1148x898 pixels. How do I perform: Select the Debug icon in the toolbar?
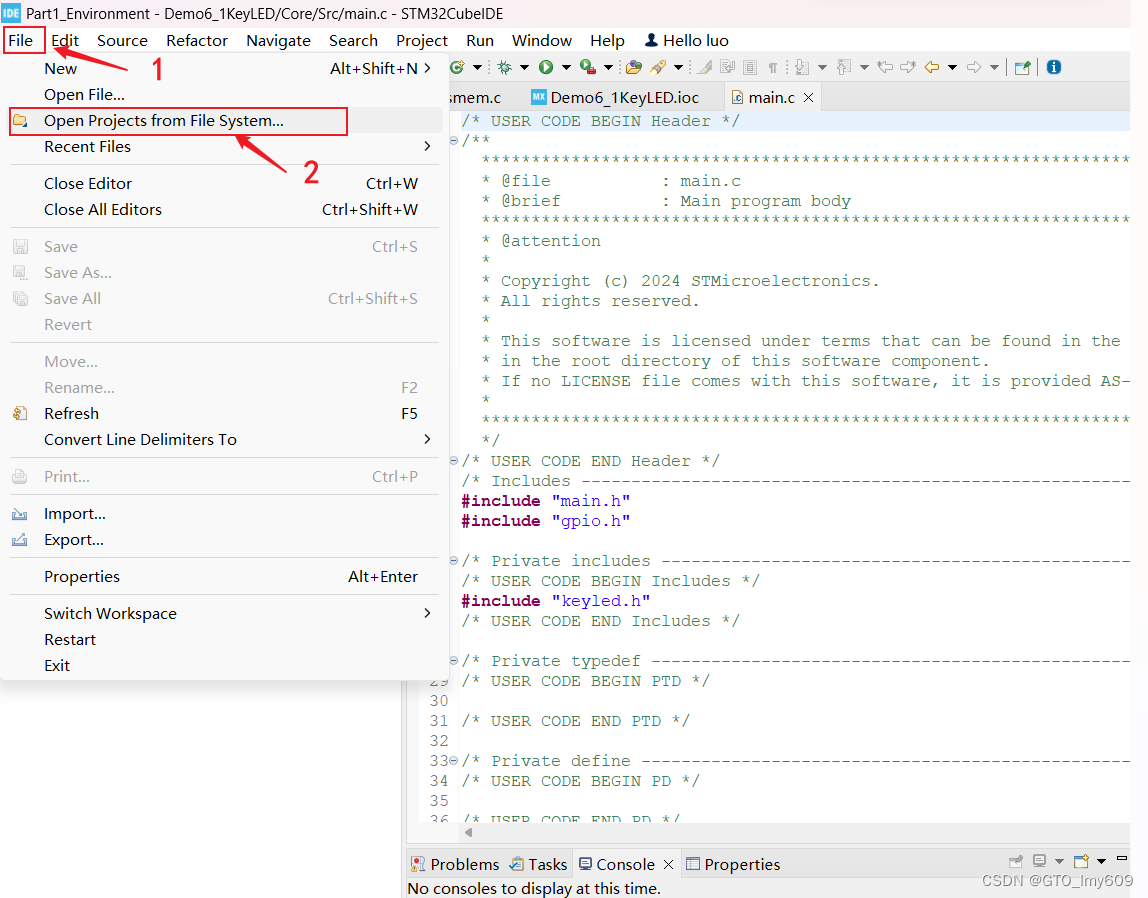click(x=505, y=66)
